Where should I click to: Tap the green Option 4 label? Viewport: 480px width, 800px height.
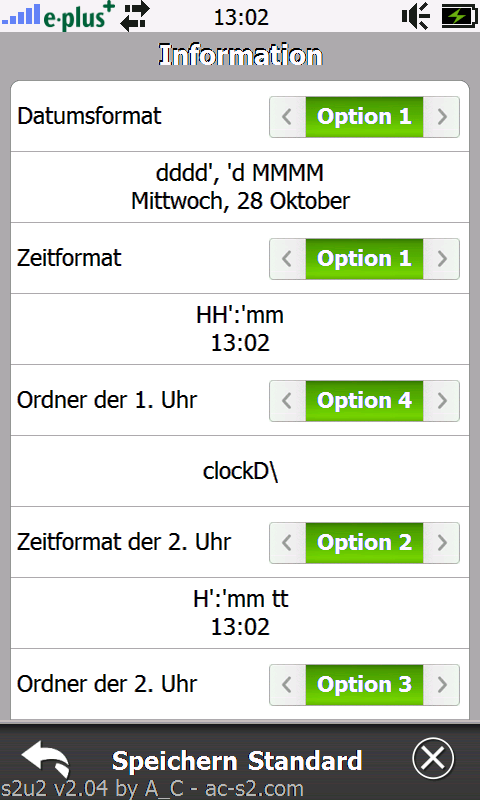[364, 401]
